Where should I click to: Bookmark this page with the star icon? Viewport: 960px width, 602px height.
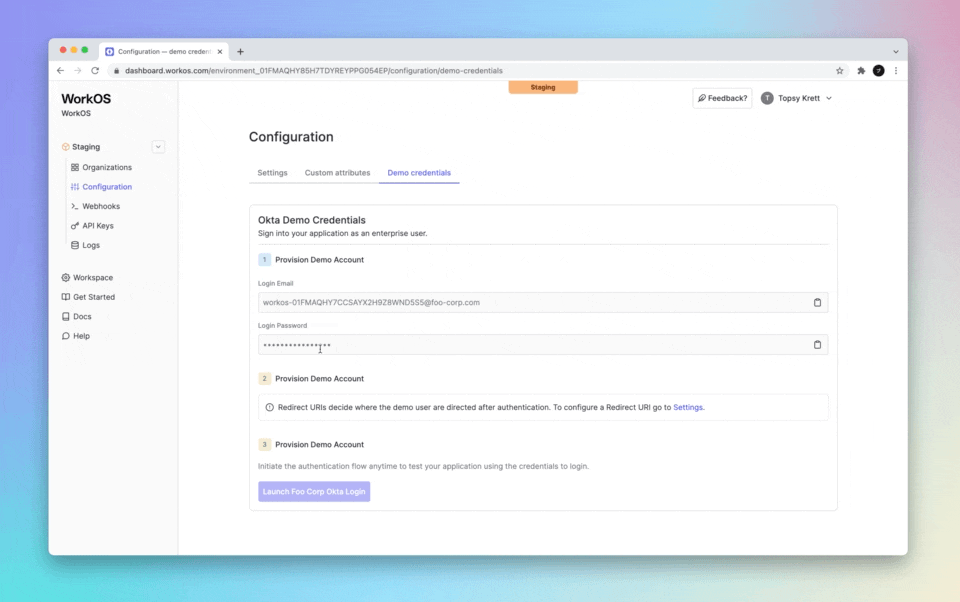(x=839, y=70)
